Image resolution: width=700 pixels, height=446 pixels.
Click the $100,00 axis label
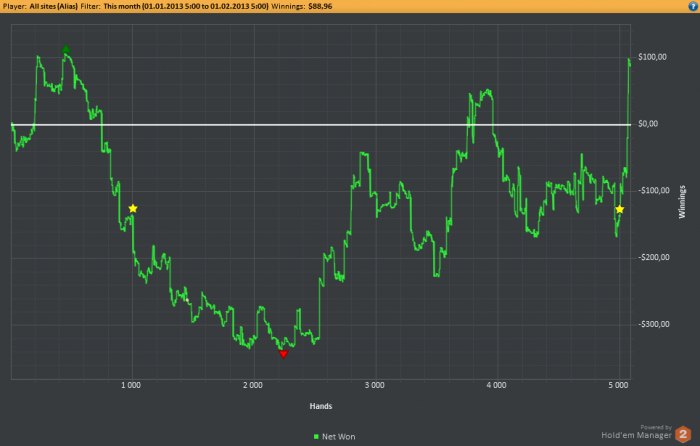(x=652, y=57)
